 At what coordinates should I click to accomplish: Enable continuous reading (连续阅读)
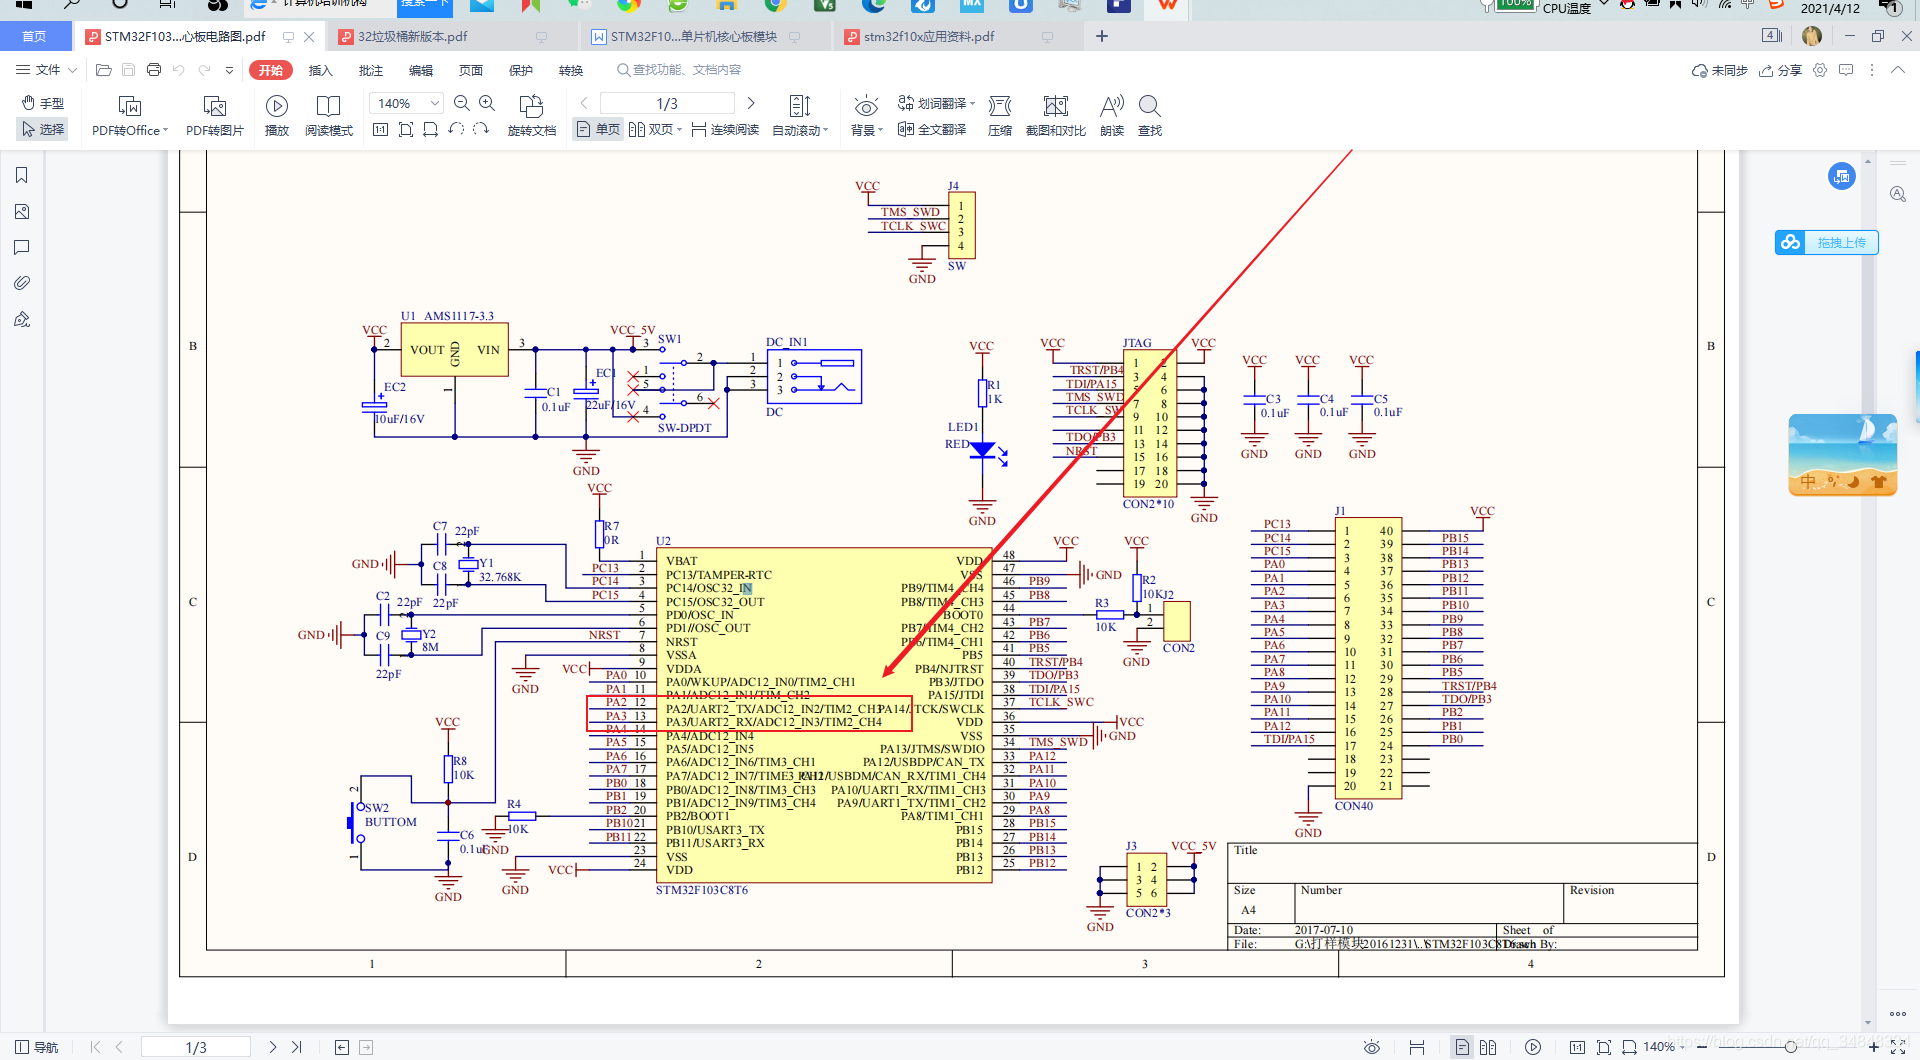tap(725, 129)
